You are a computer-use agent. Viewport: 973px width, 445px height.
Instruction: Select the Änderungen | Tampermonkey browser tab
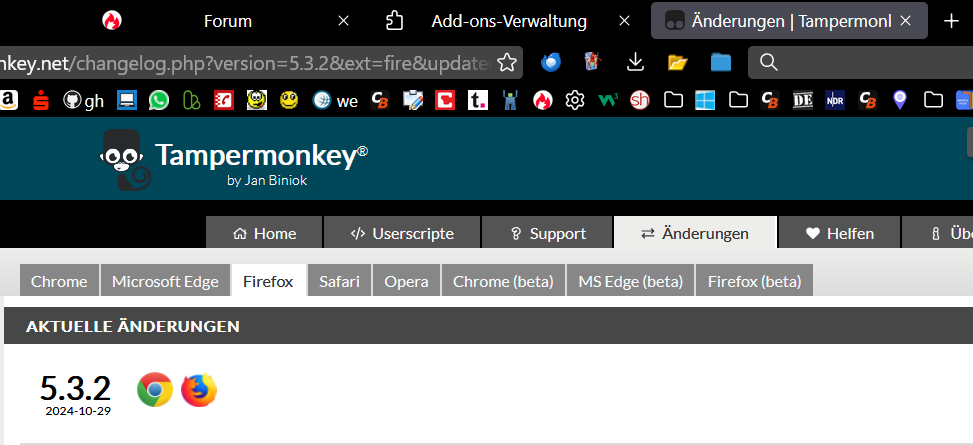point(791,21)
